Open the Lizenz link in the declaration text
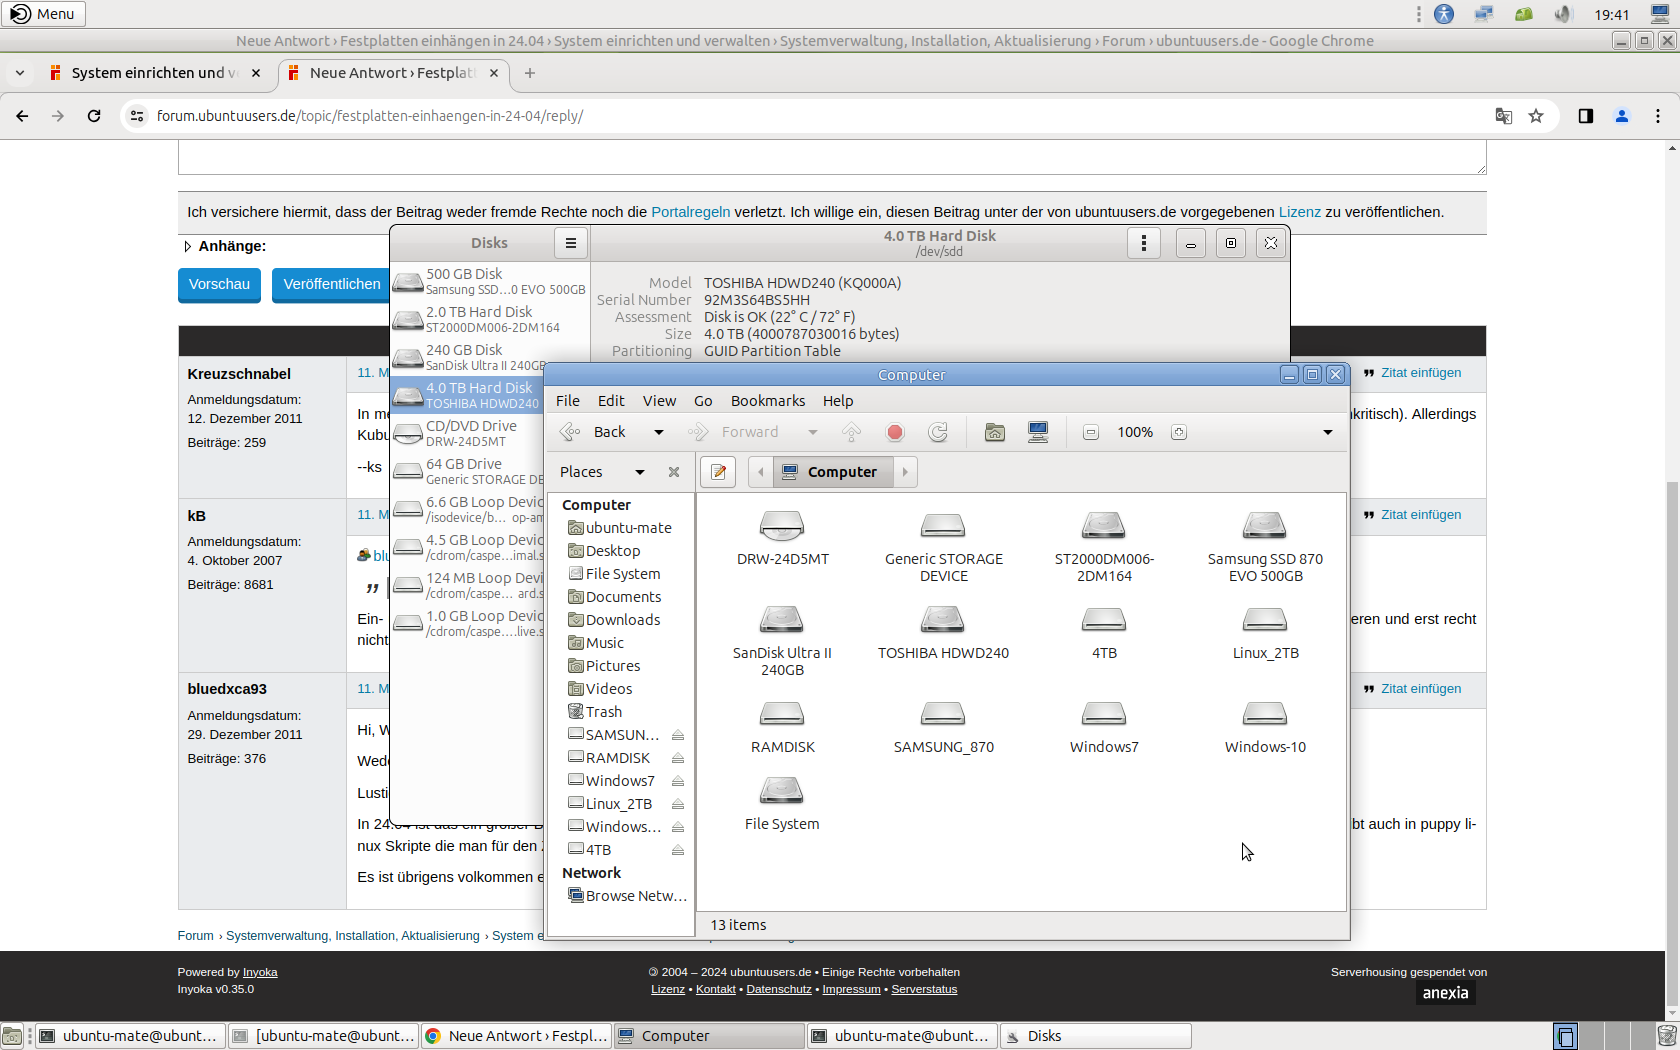The image size is (1680, 1050). (1299, 212)
